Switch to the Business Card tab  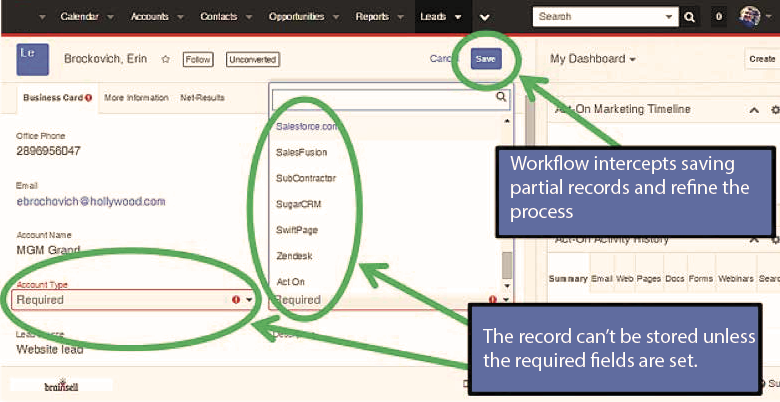53,98
